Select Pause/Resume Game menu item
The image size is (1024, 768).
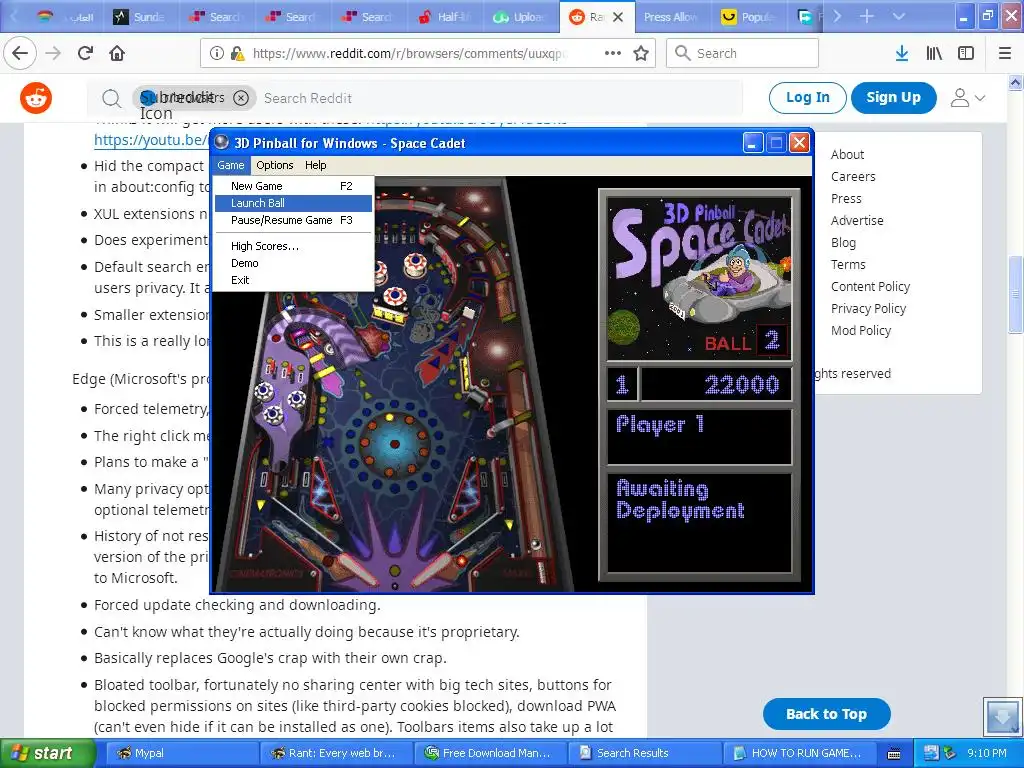pos(293,220)
